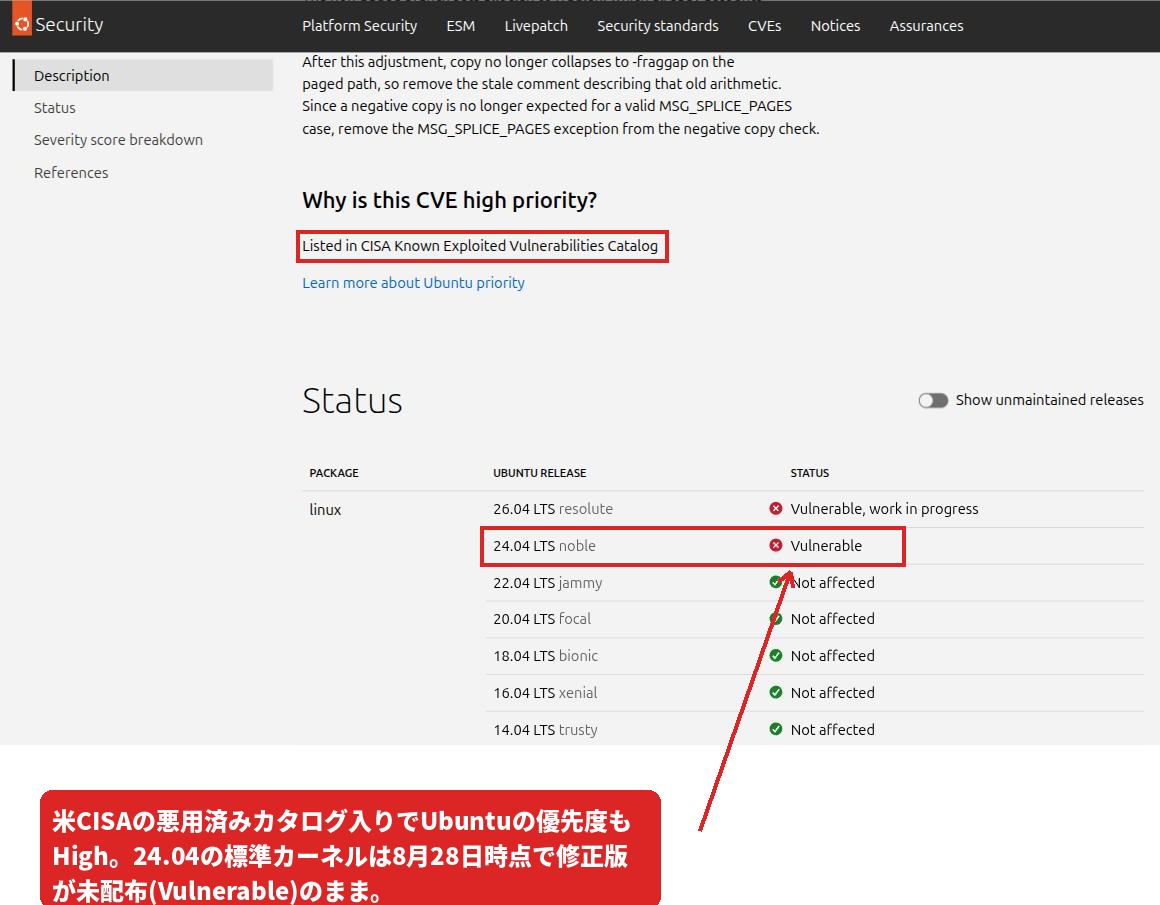
Task: Click the STATUS column header
Action: click(810, 473)
